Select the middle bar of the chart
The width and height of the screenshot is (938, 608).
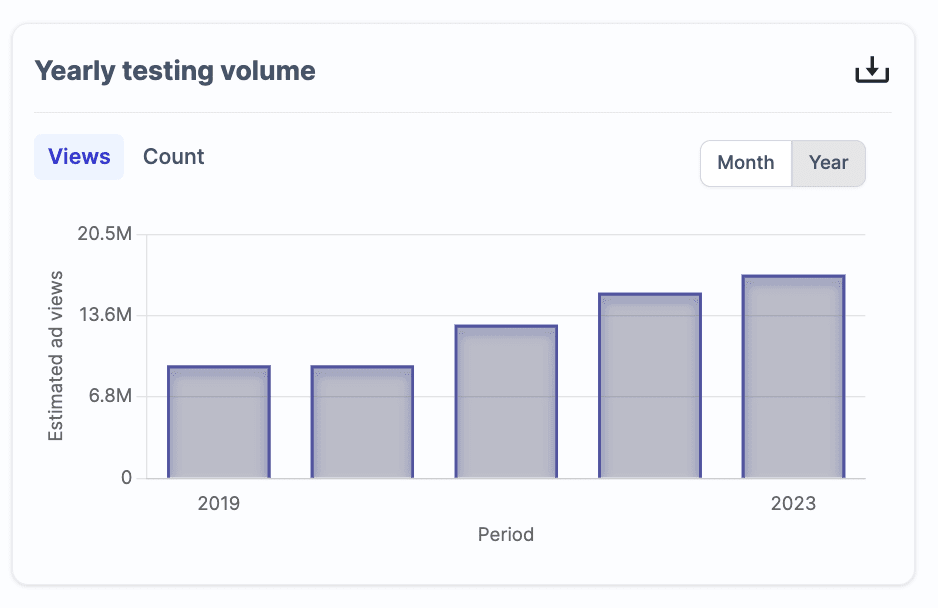[506, 402]
